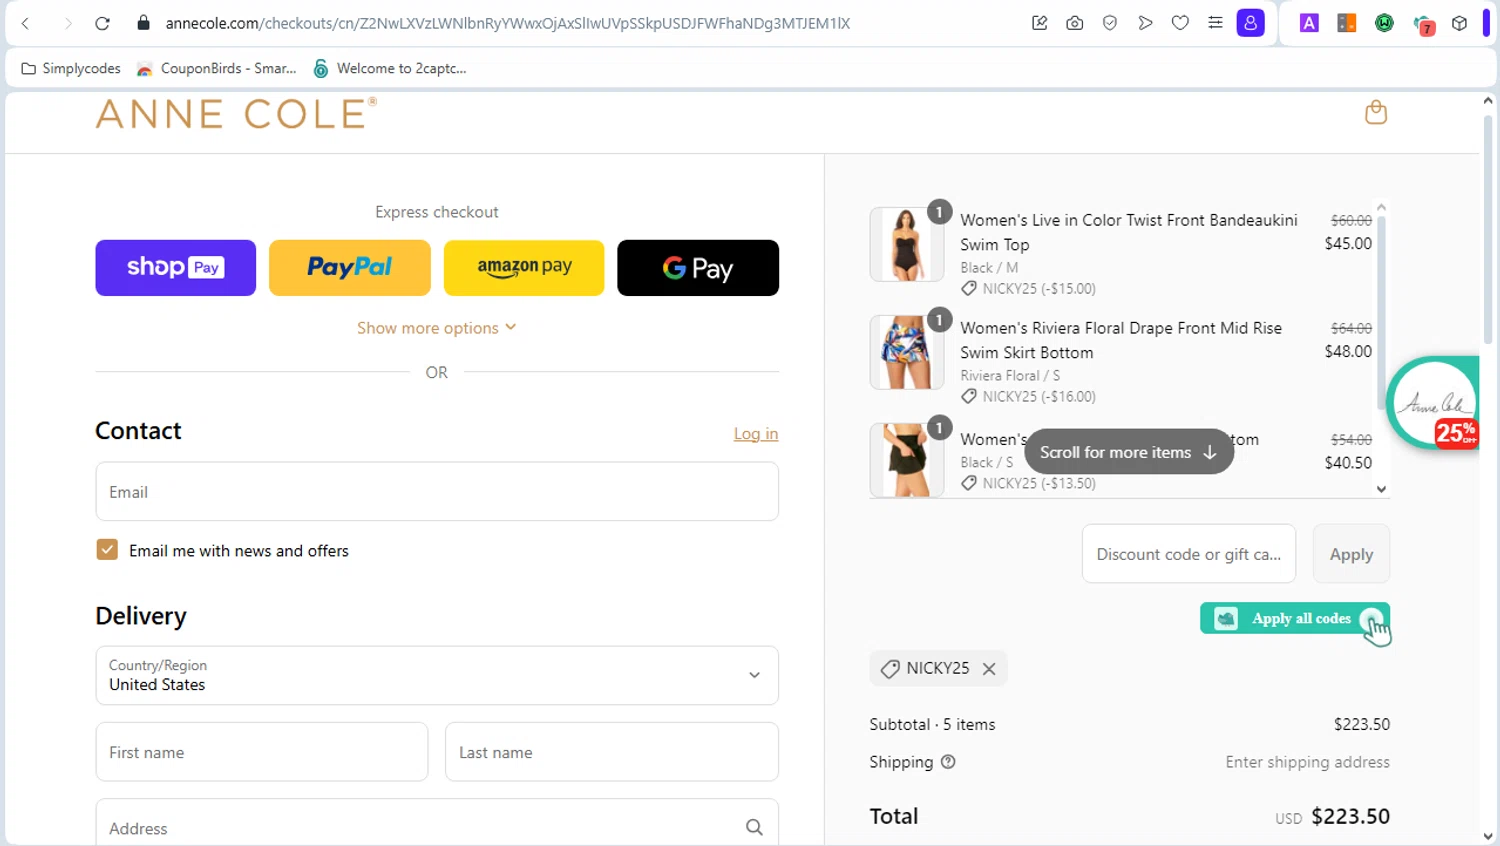Click the Anne Cole logo

pos(236,114)
